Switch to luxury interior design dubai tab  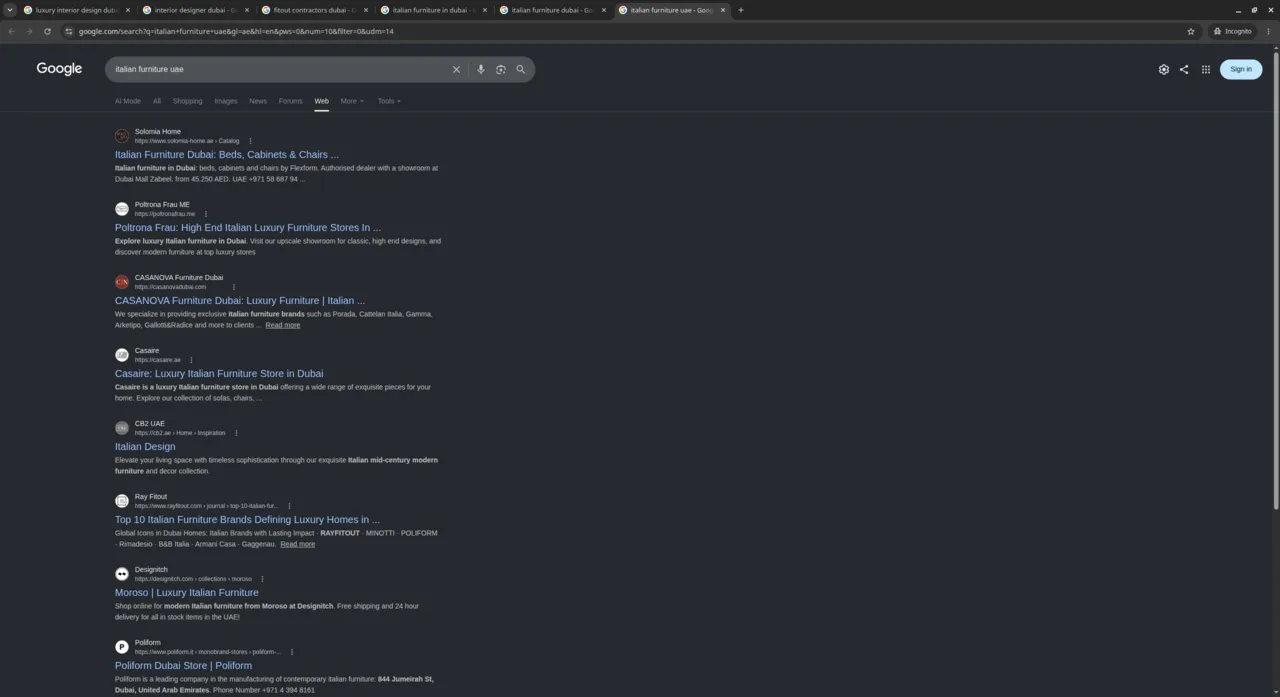(76, 10)
